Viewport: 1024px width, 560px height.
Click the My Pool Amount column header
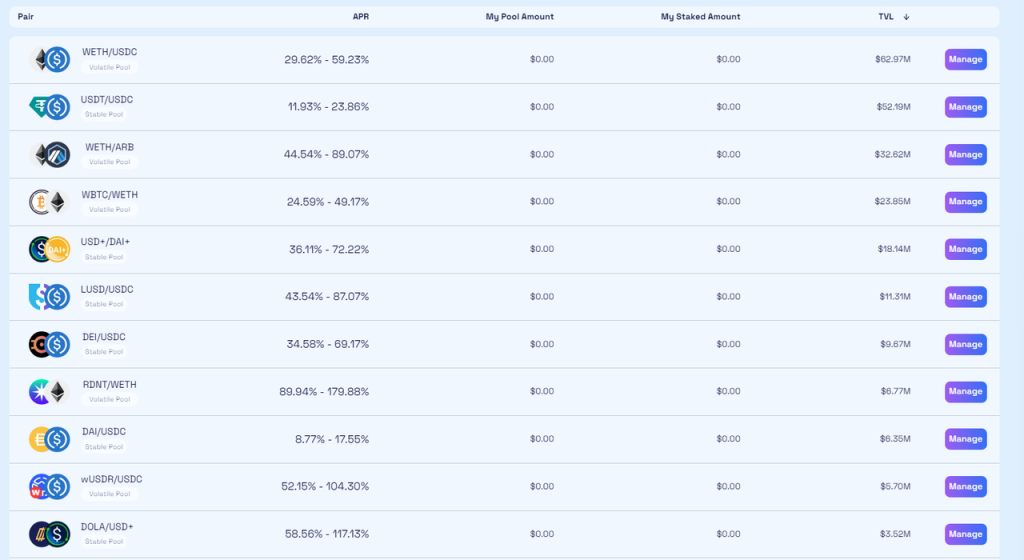pos(519,17)
